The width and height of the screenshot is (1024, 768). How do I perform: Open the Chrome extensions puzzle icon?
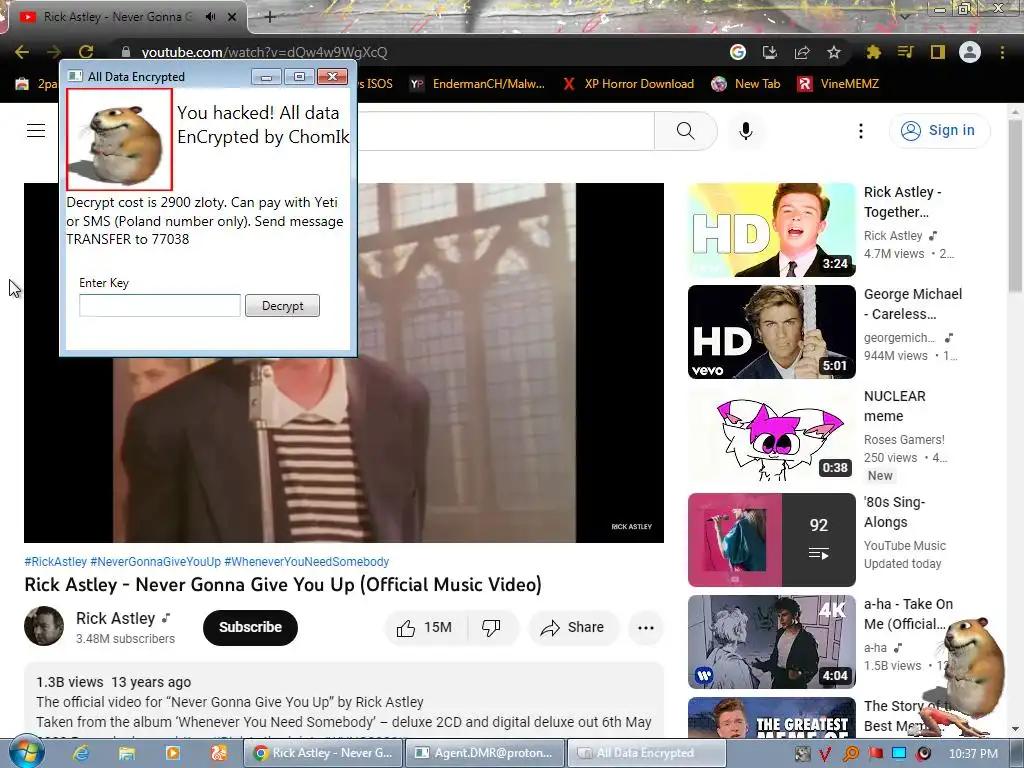point(874,52)
